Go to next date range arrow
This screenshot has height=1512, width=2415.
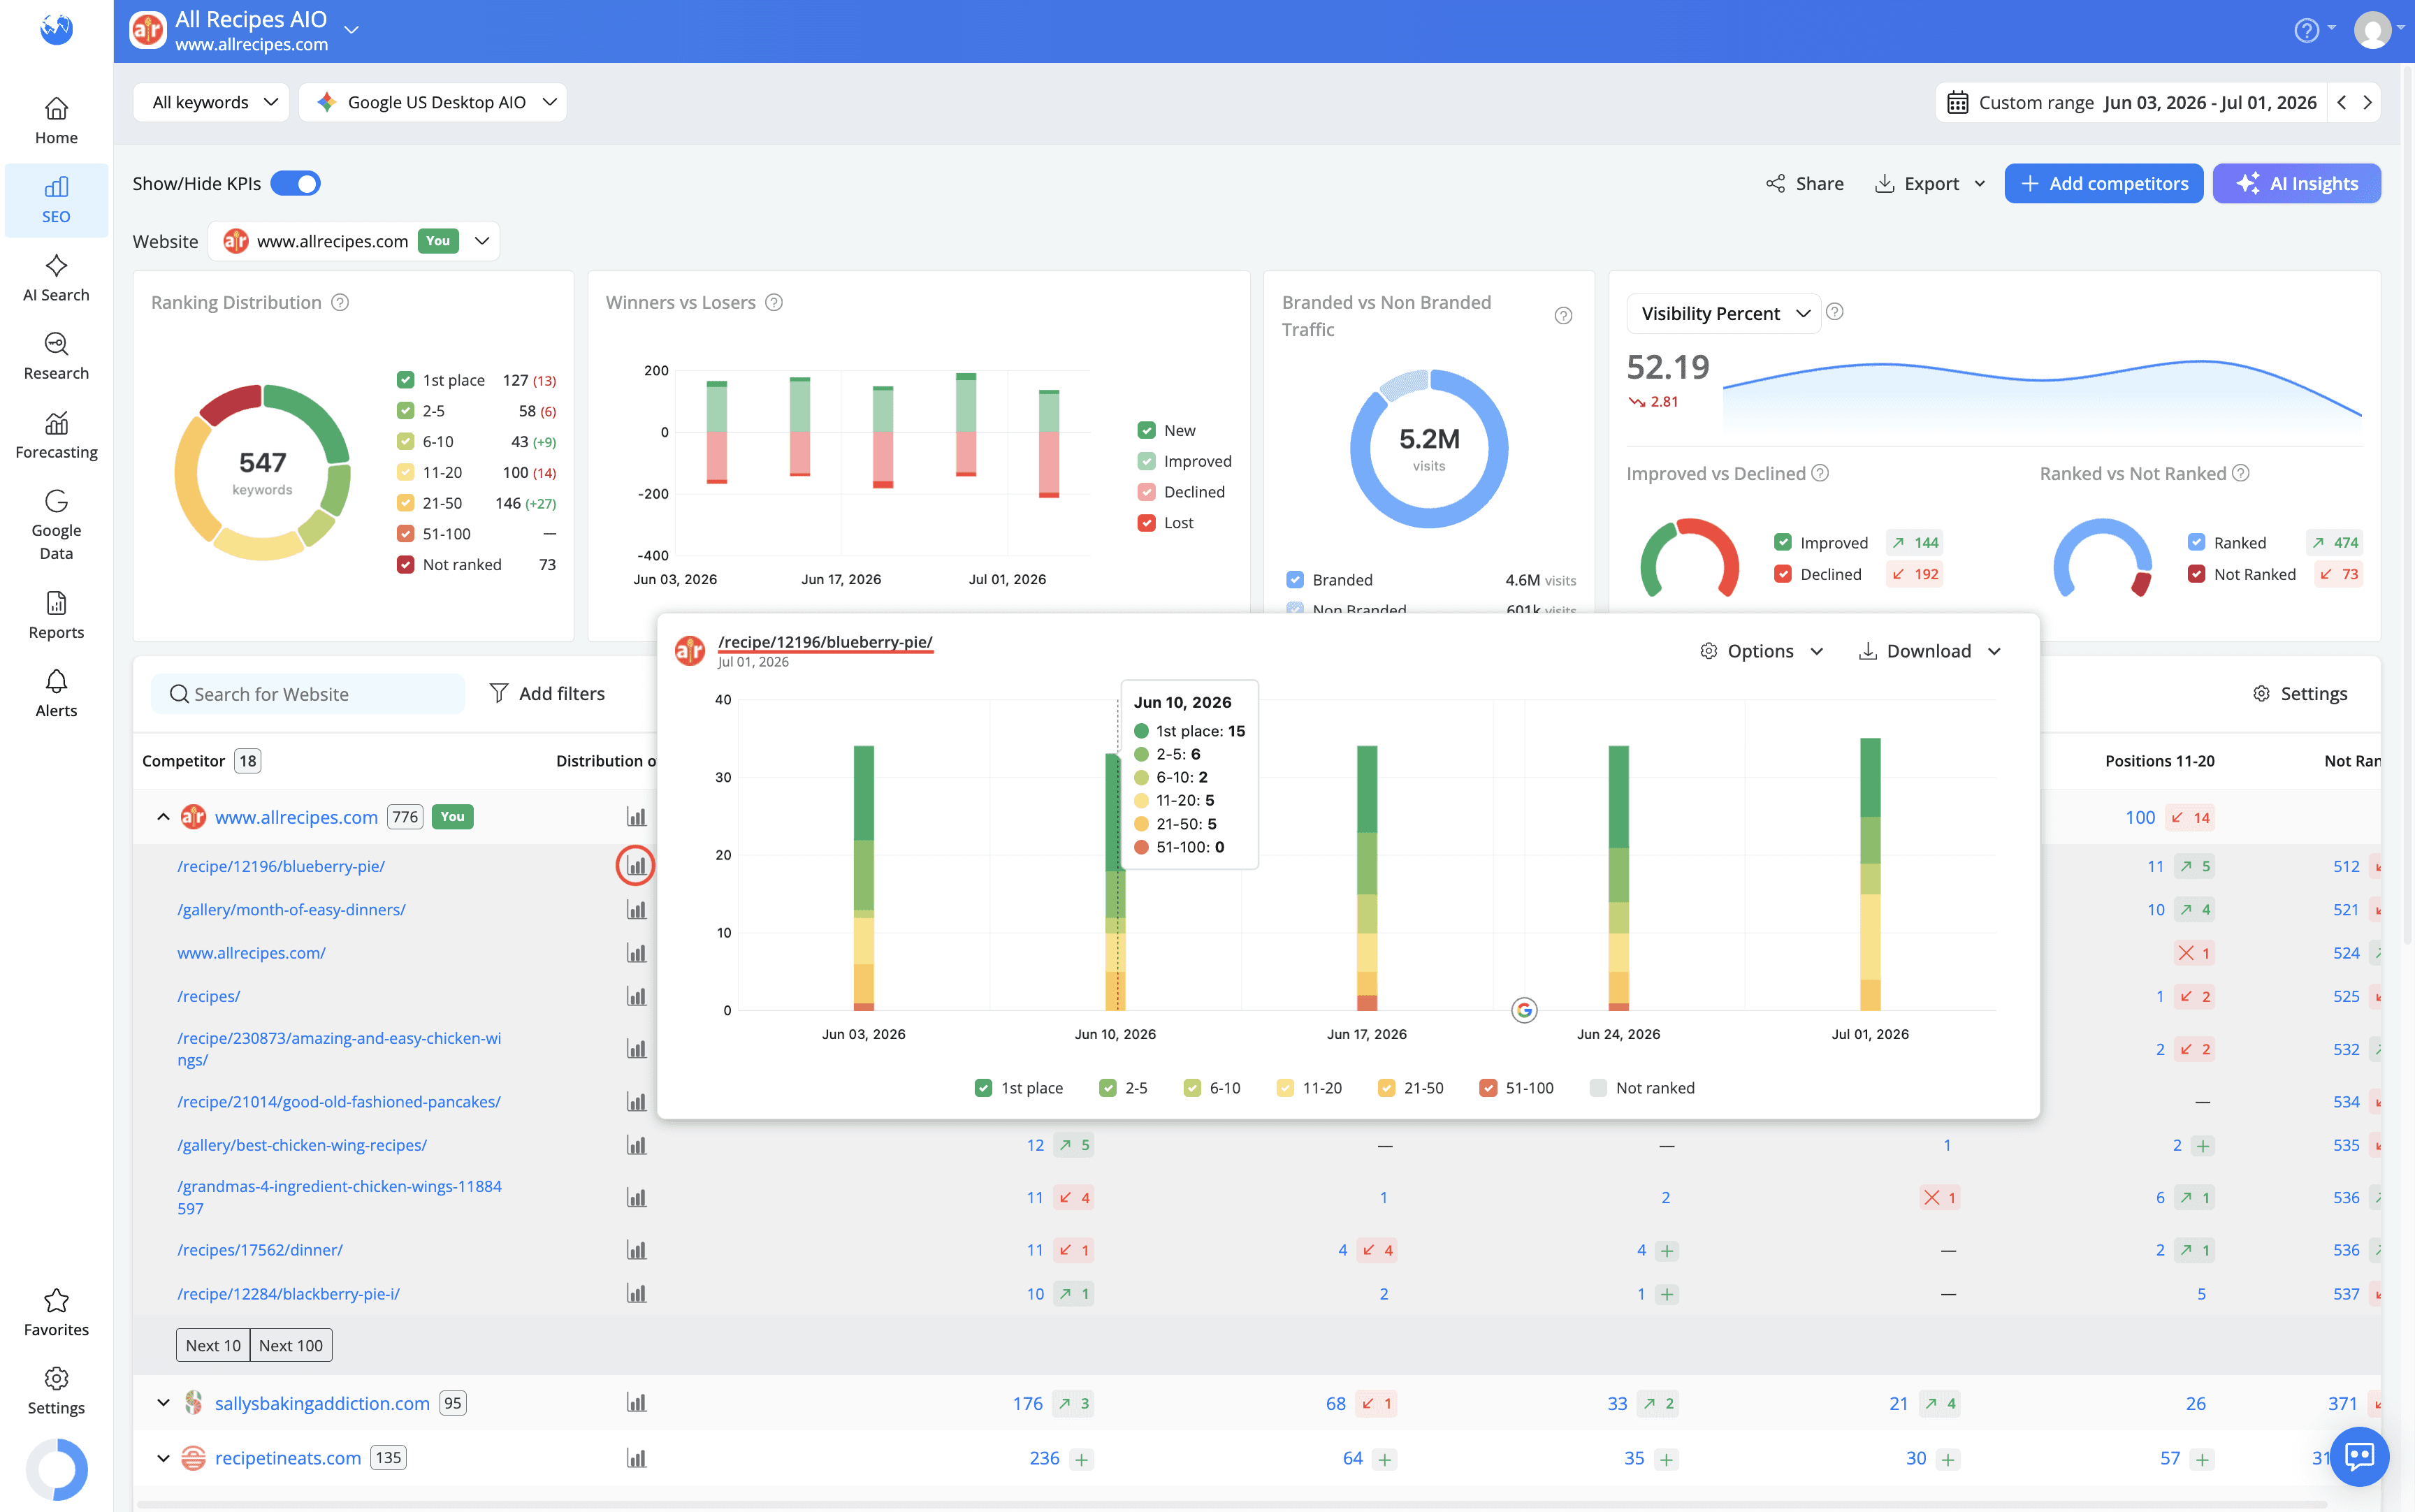(2367, 102)
